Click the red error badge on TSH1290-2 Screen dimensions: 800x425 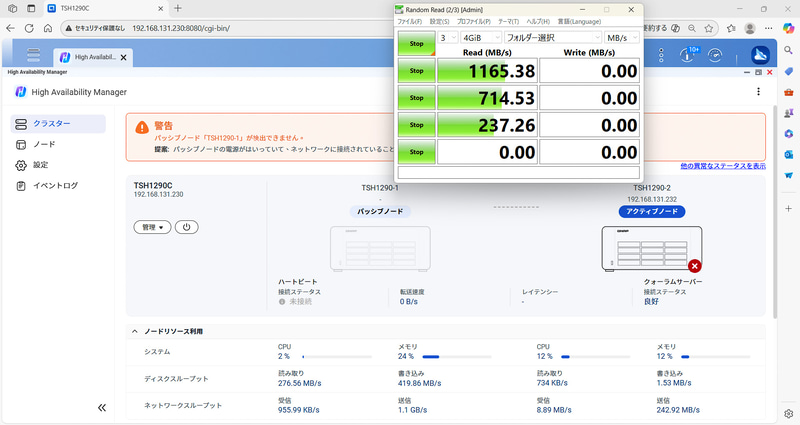click(694, 266)
